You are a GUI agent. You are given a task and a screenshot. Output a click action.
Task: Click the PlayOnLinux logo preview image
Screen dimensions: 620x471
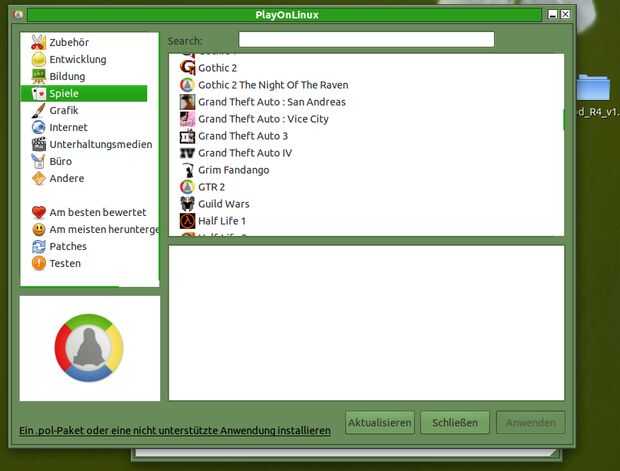[89, 348]
